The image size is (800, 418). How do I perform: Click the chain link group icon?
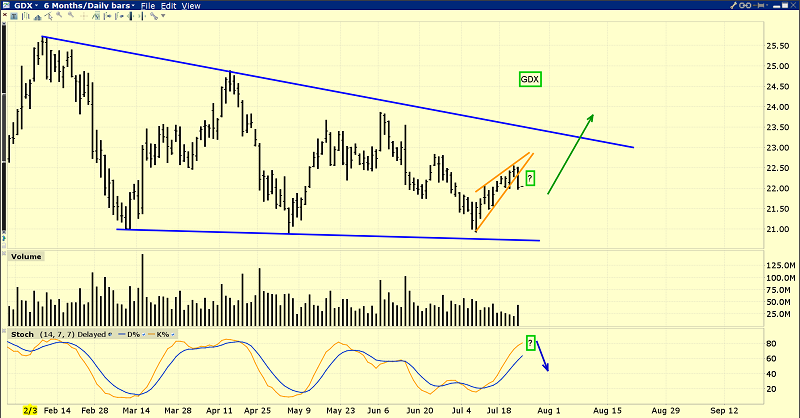pyautogui.click(x=745, y=5)
